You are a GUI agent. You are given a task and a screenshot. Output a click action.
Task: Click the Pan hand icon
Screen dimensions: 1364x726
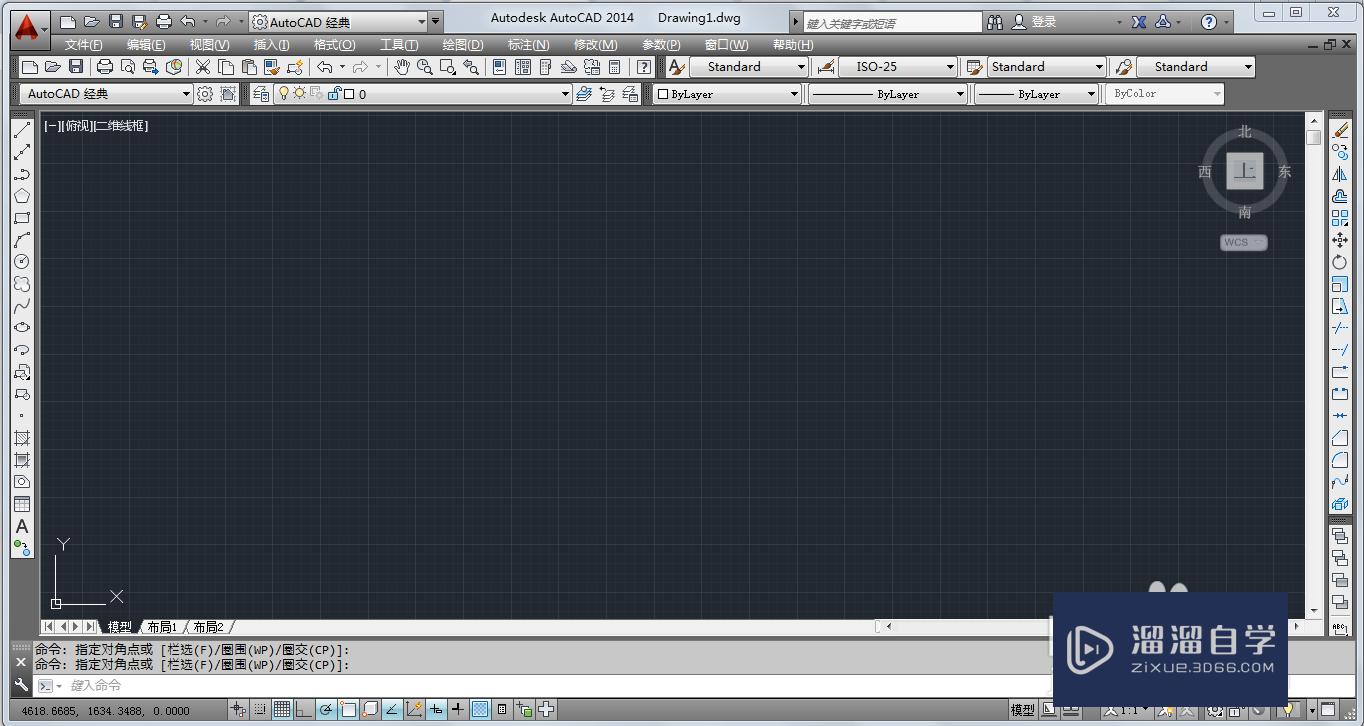pos(401,67)
